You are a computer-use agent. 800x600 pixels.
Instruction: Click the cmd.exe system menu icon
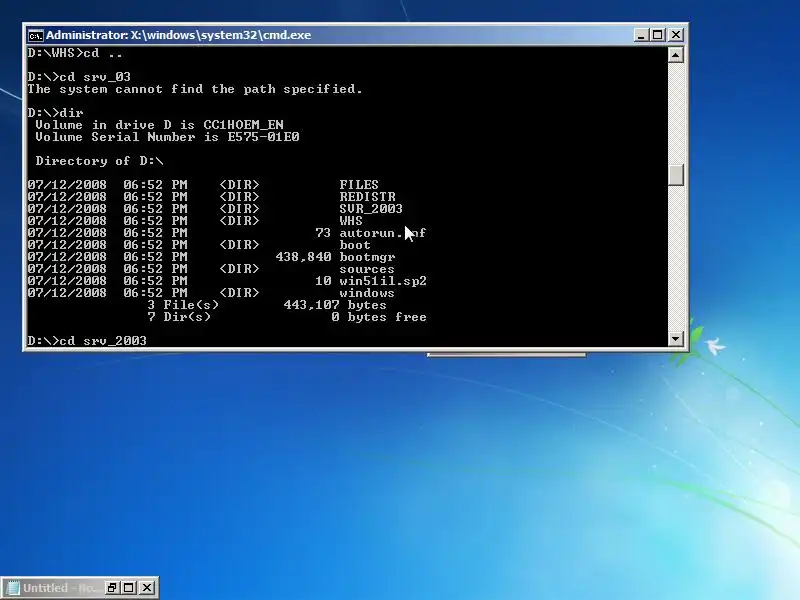click(35, 35)
